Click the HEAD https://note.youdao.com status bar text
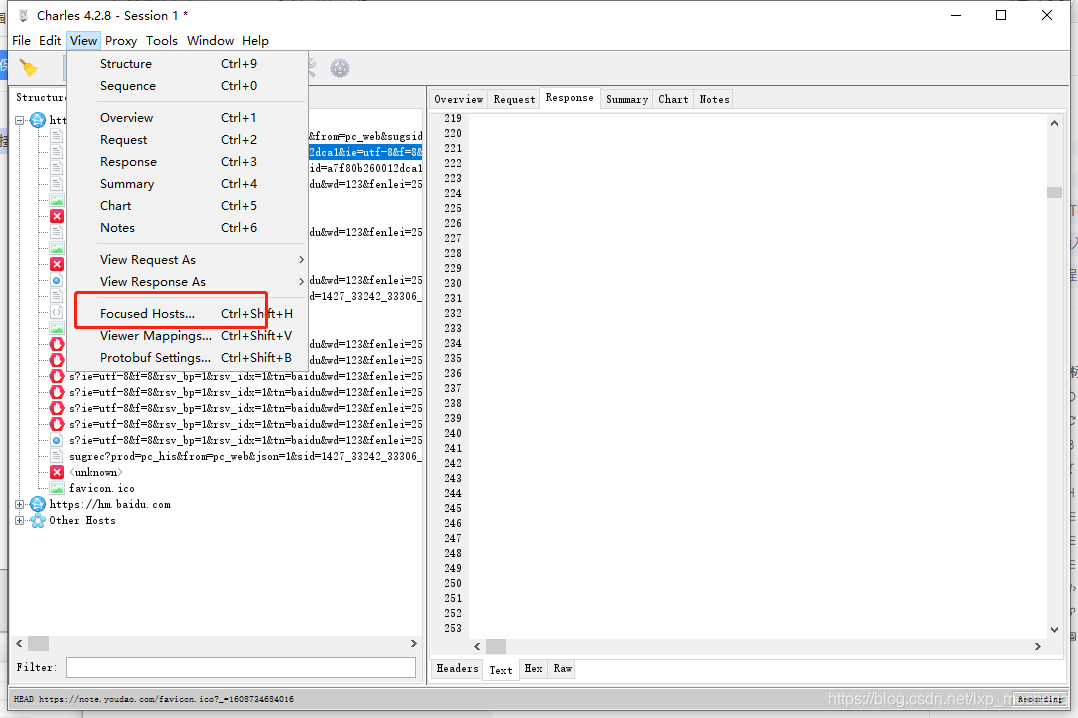Image resolution: width=1078 pixels, height=718 pixels. 153,699
